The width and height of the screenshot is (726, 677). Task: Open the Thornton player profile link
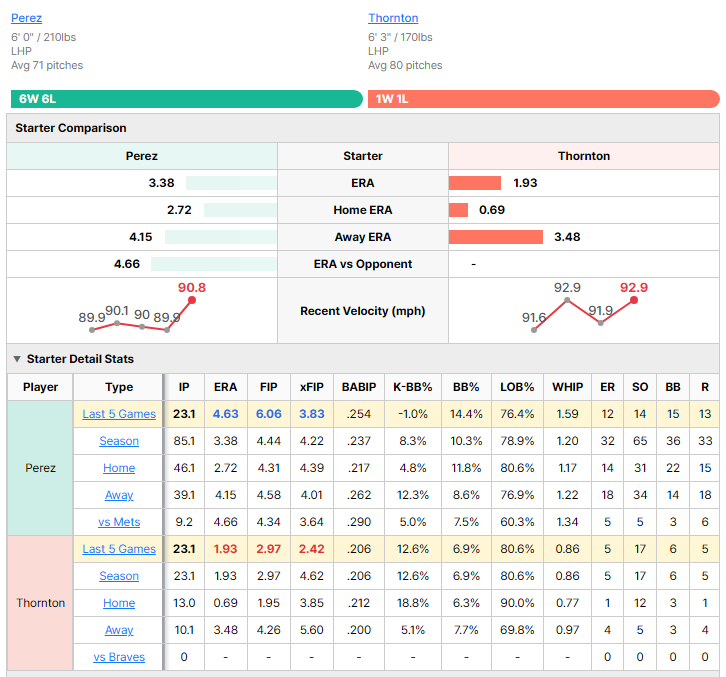[x=393, y=18]
